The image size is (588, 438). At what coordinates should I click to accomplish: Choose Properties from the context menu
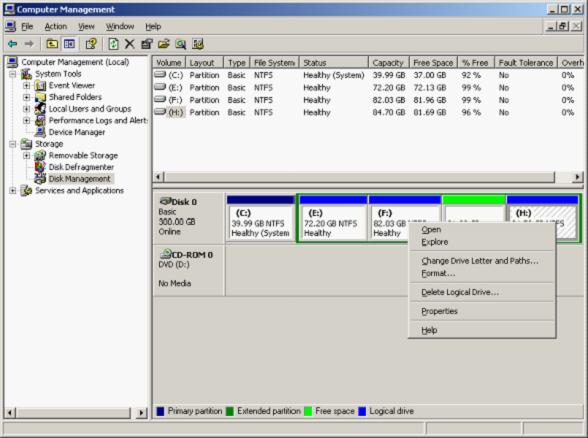pos(482,311)
